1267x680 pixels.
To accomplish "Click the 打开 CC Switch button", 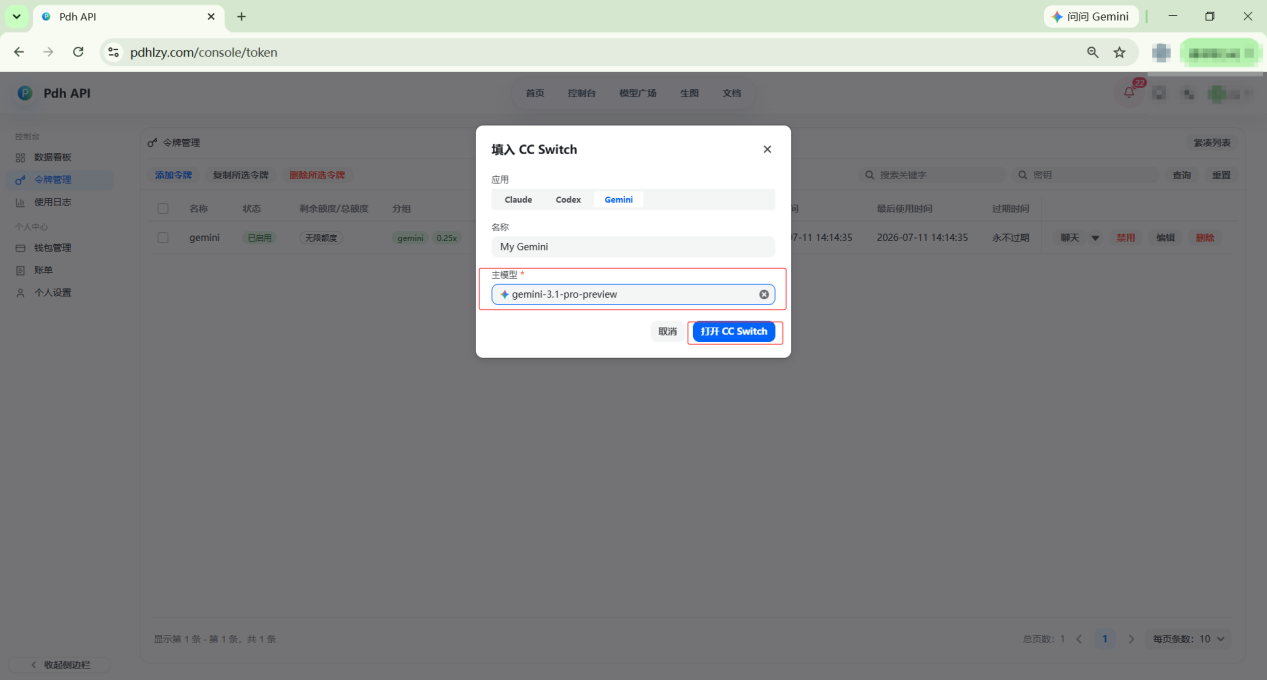I will 734,331.
